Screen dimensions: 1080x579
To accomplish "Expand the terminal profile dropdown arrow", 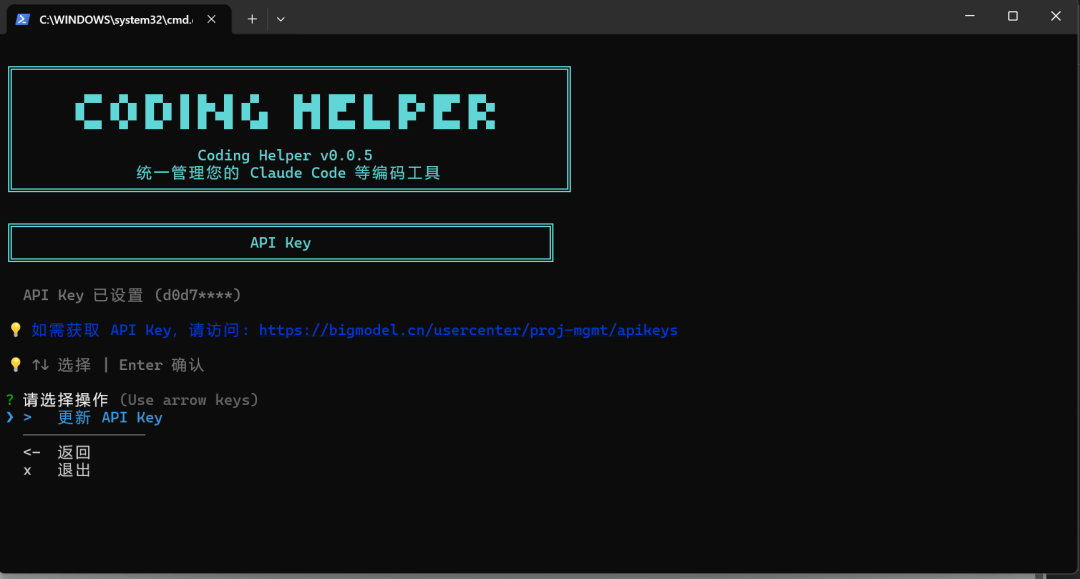I will point(280,19).
